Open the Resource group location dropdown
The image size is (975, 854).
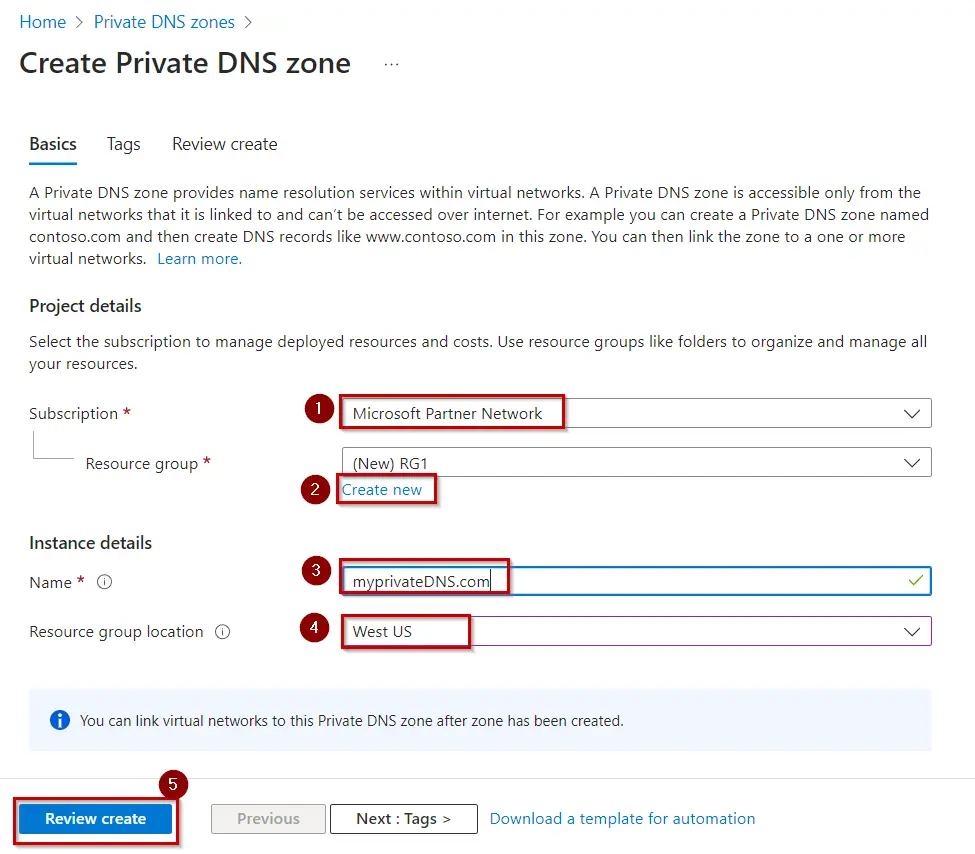[x=910, y=631]
